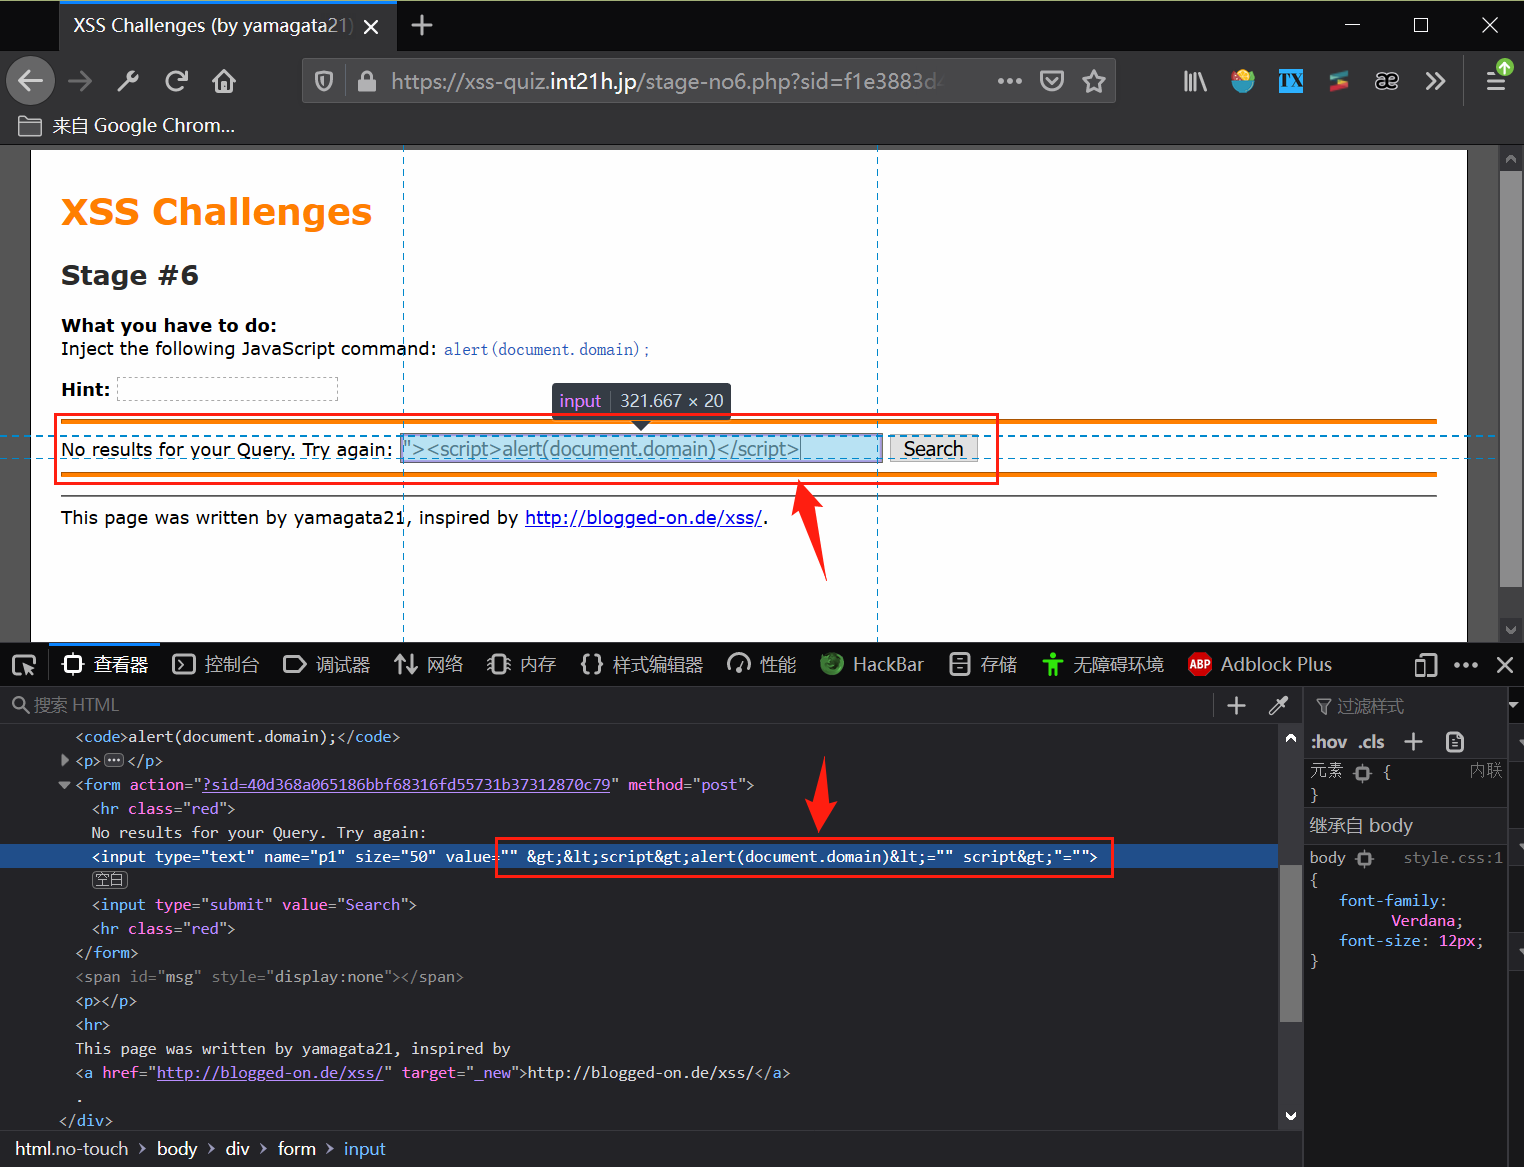Open the 样式编辑器 style editor tab
The width and height of the screenshot is (1524, 1167).
[x=642, y=665]
